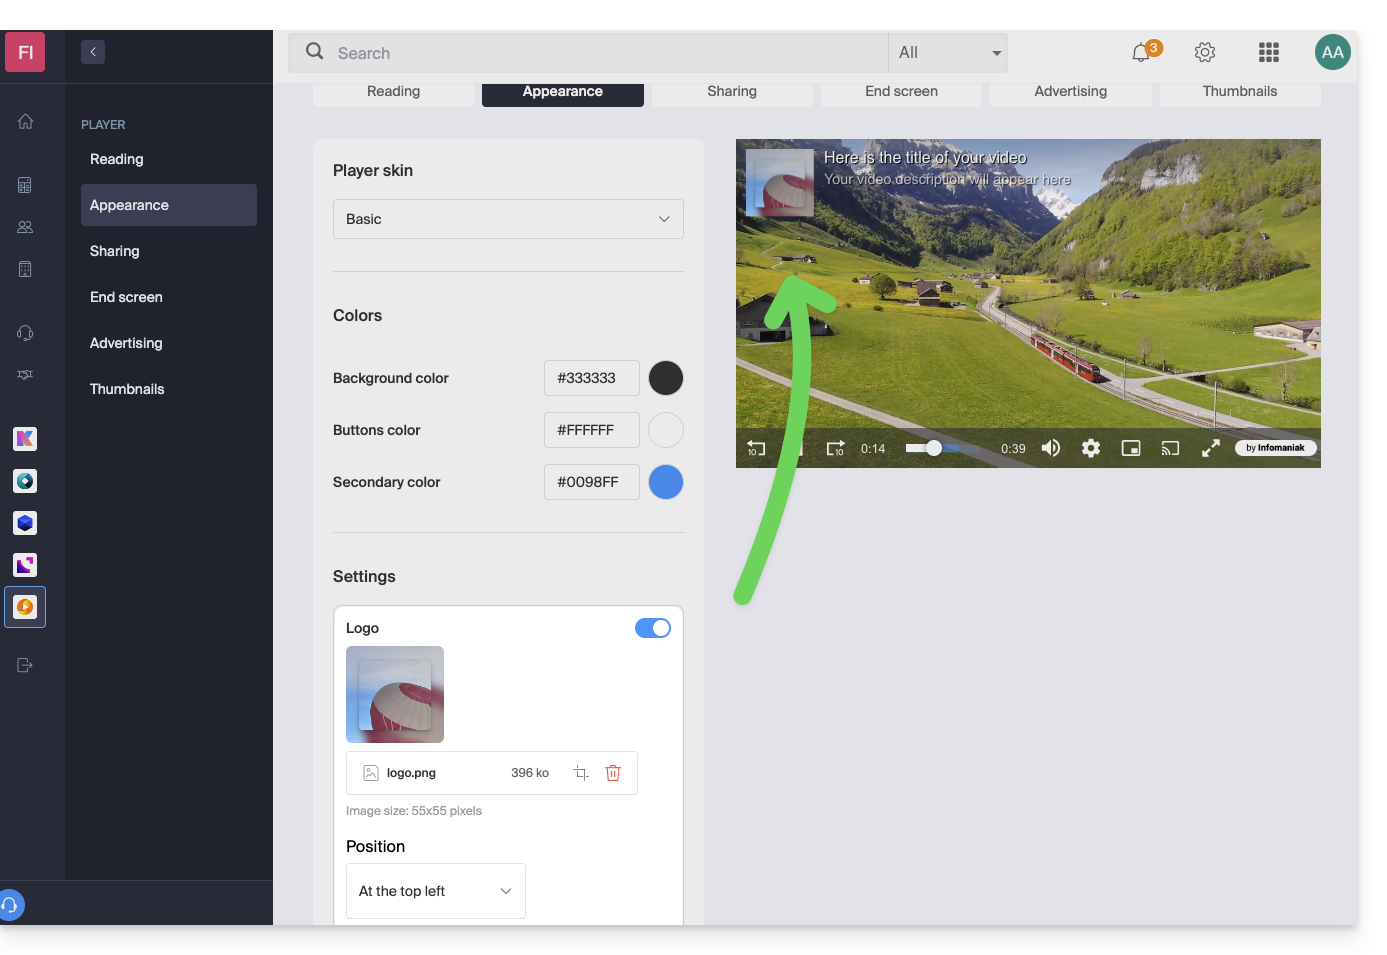Open the apps grid menu
Image resolution: width=1387 pixels, height=955 pixels.
tap(1269, 53)
